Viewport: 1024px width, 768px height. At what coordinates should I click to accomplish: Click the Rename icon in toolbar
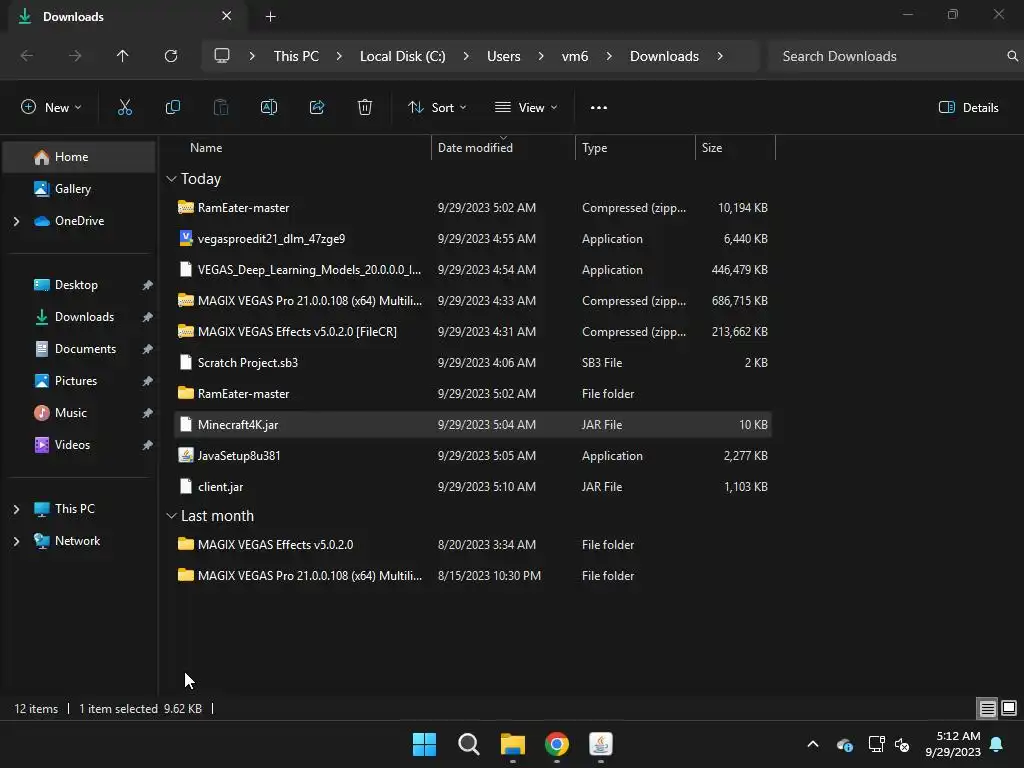pos(269,108)
